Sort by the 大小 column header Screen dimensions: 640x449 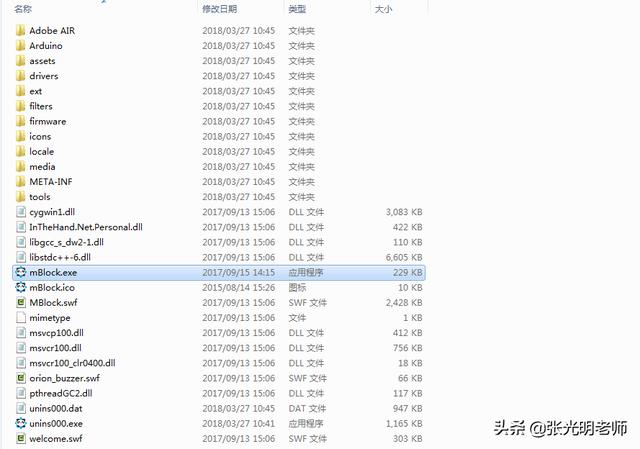tap(383, 9)
